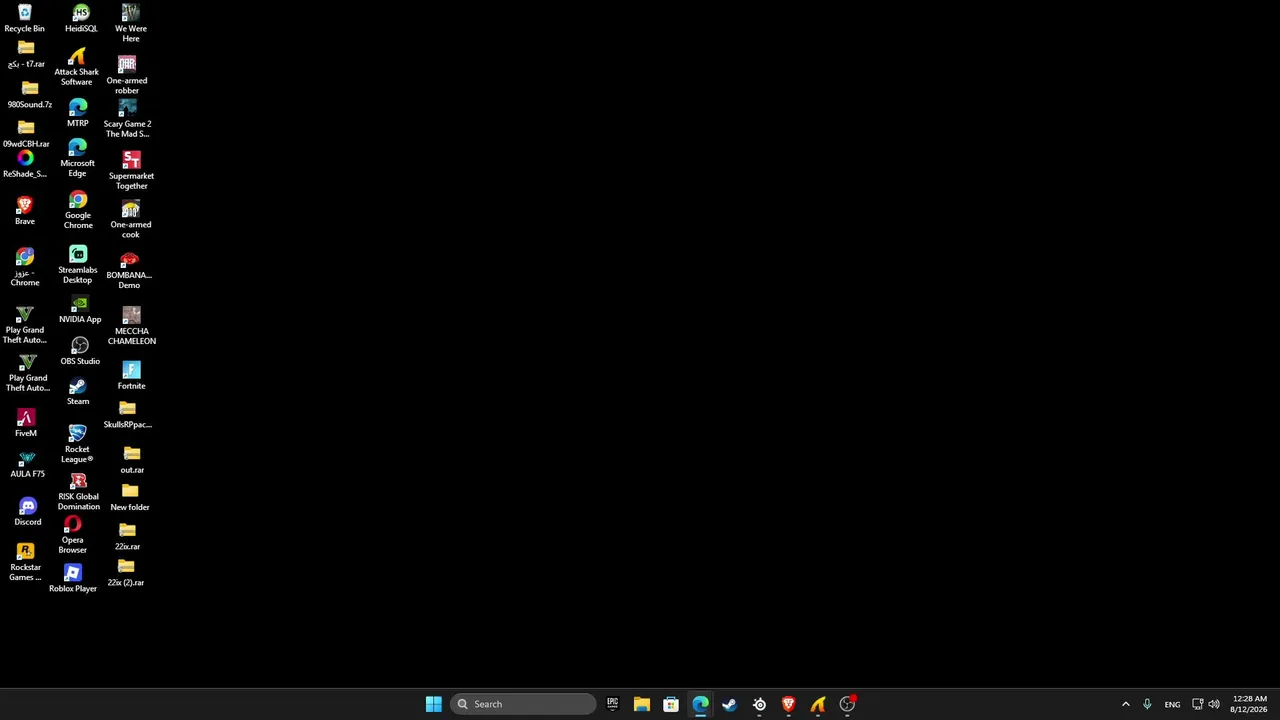
Task: Click the microphone icon in system tray
Action: (1147, 704)
